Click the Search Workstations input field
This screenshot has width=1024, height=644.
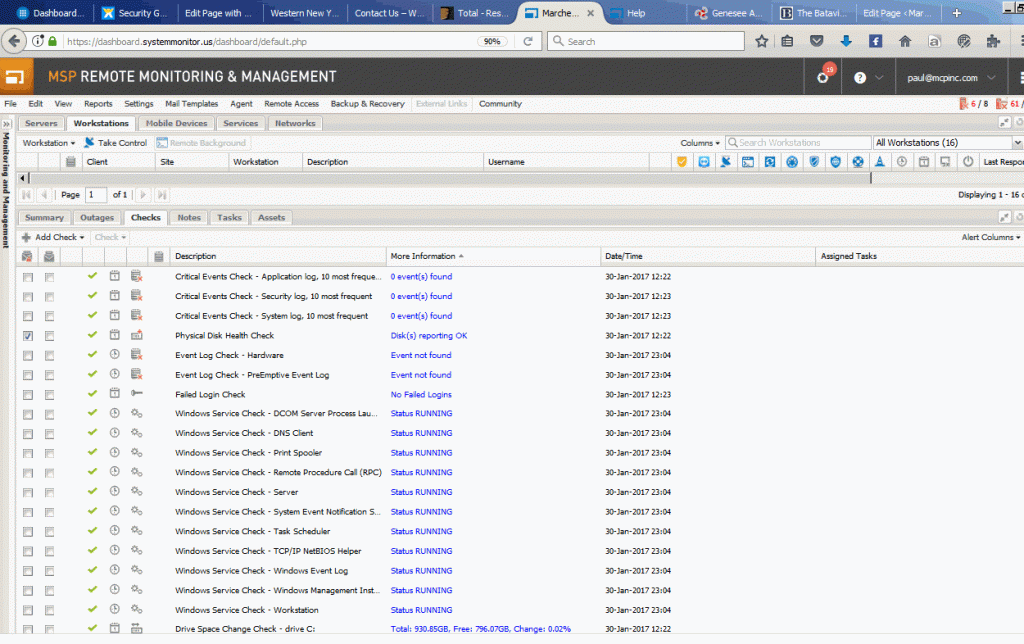798,142
